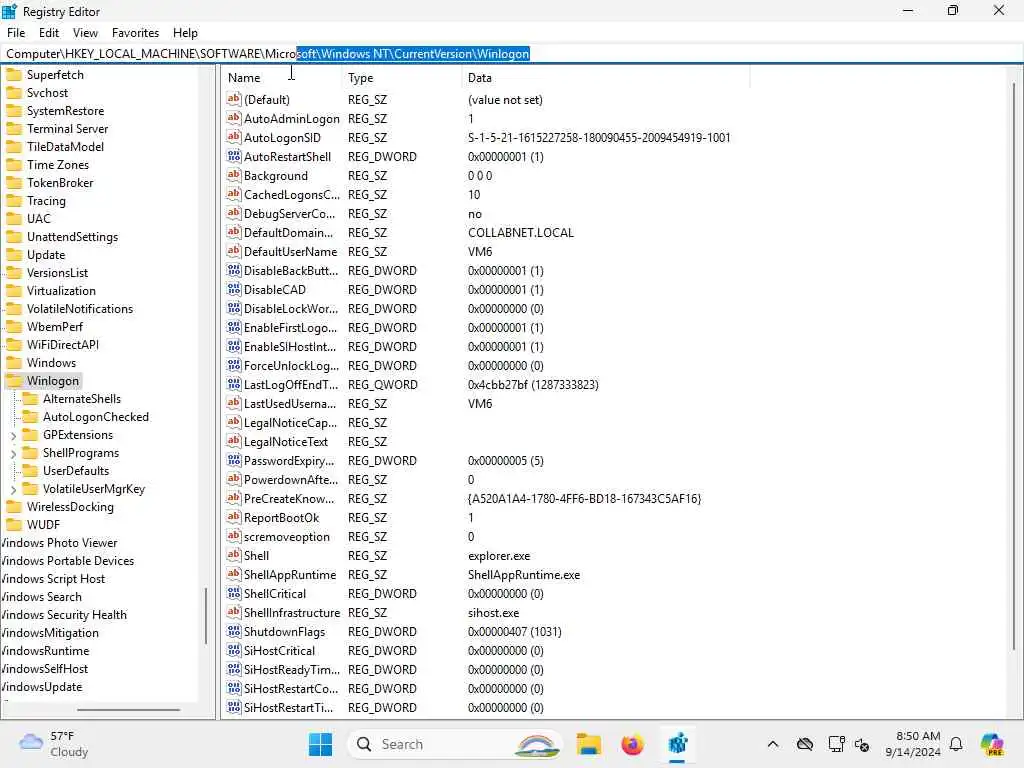Click the Registry Editor taskbar icon
Image resolution: width=1024 pixels, height=768 pixels.
tap(677, 744)
